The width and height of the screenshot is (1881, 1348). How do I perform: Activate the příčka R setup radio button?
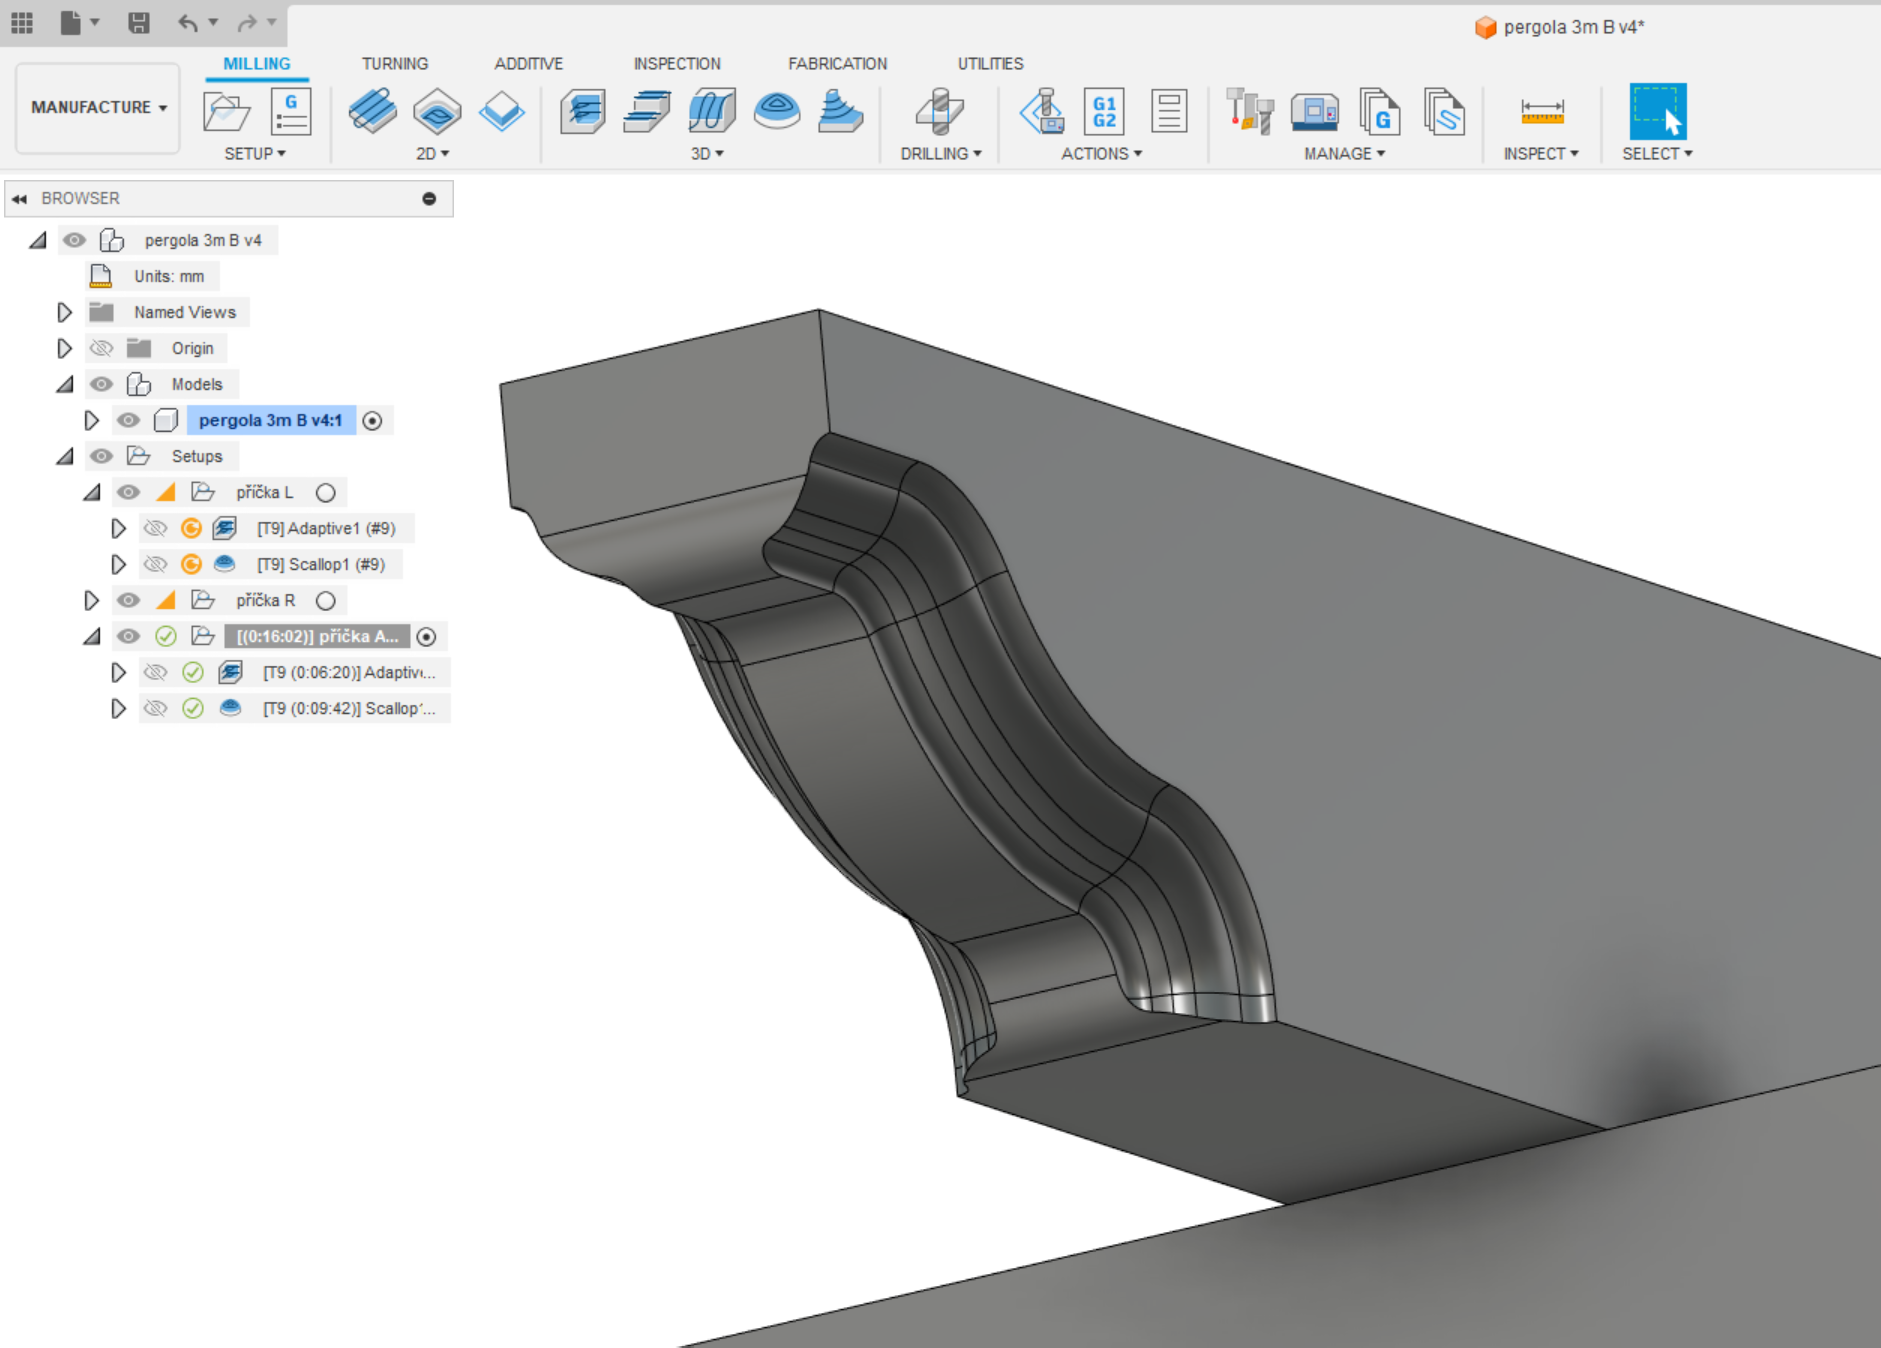[325, 601]
